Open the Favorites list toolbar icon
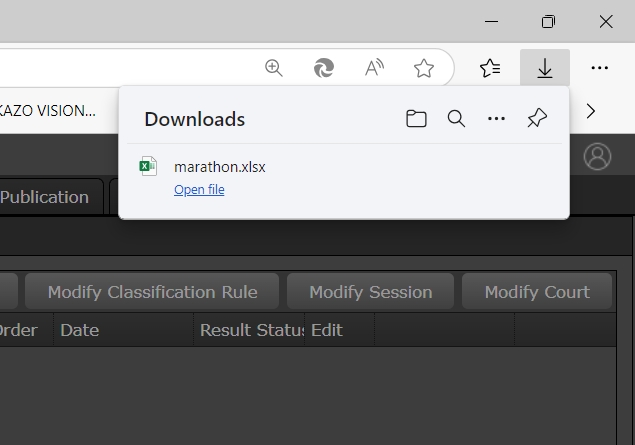 click(490, 68)
